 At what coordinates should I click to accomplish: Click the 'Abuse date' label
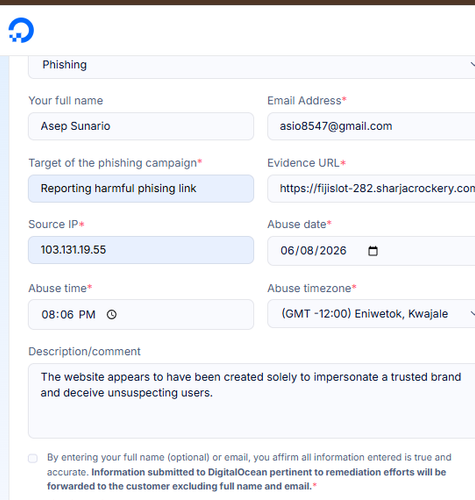click(299, 224)
